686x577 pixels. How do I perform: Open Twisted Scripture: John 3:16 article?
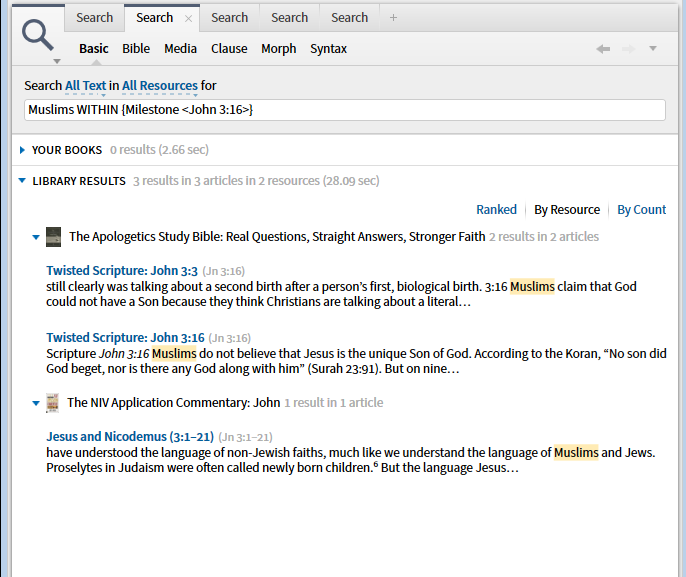click(126, 338)
